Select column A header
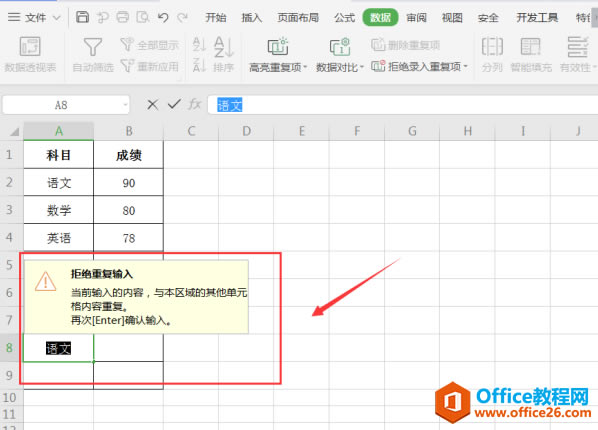Screen dimensions: 598x430 (x=59, y=131)
